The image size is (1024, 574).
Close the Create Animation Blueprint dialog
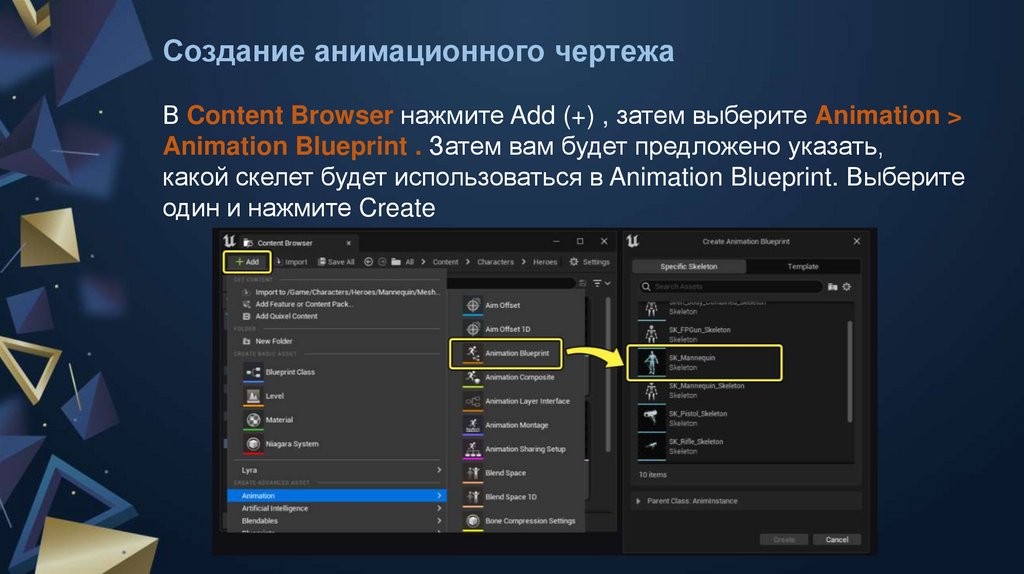(857, 242)
